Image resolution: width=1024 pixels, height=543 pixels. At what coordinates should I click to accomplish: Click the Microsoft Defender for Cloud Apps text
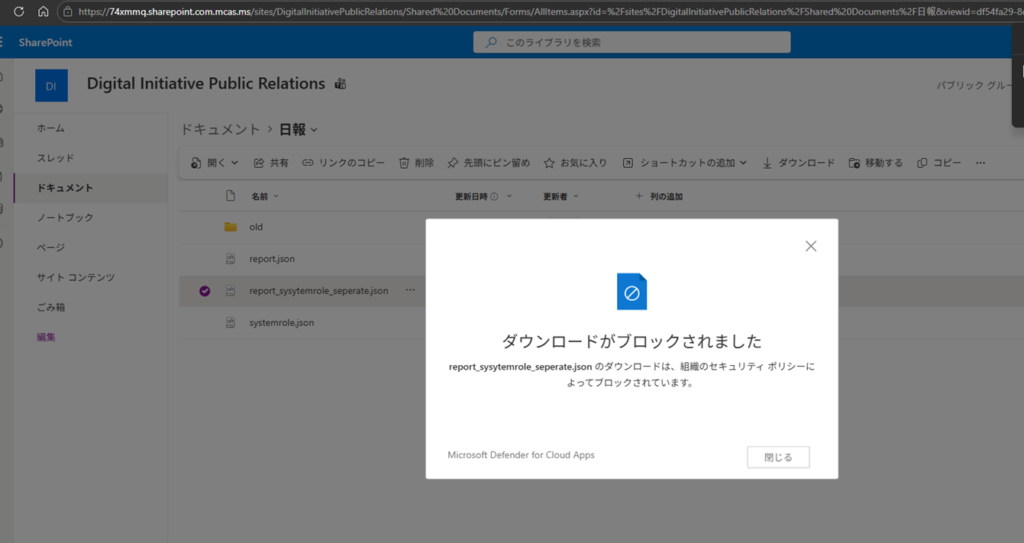[x=521, y=455]
